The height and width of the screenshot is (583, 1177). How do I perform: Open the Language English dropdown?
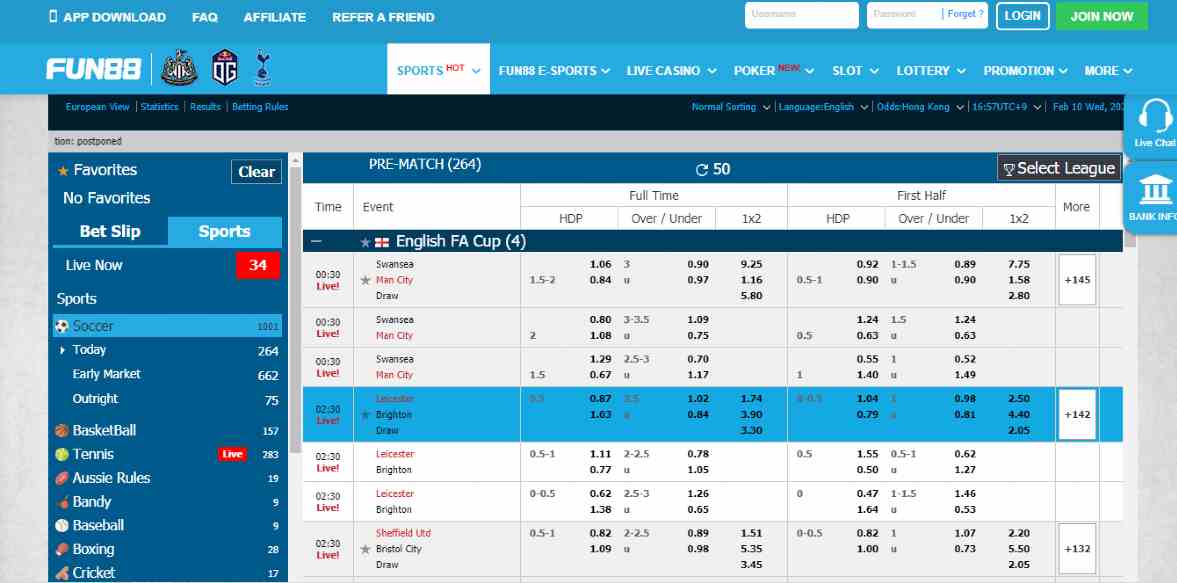(x=823, y=107)
